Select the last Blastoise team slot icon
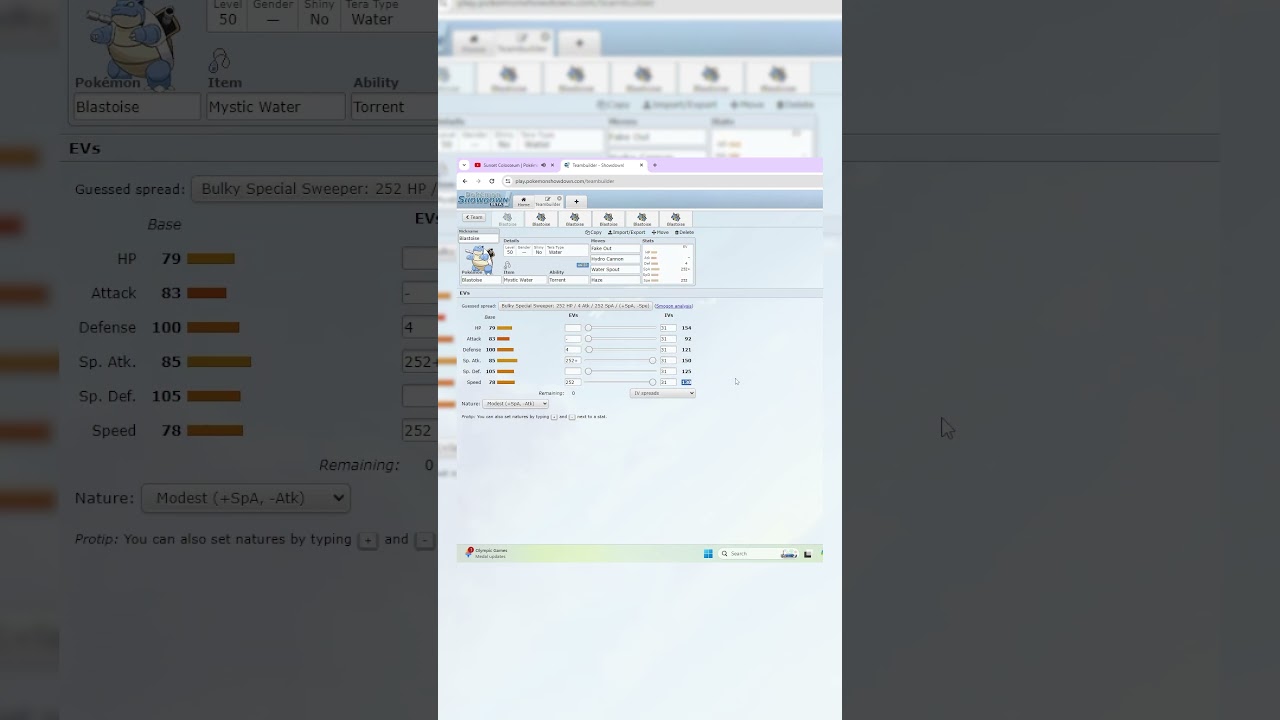The image size is (1280, 720). [x=676, y=219]
